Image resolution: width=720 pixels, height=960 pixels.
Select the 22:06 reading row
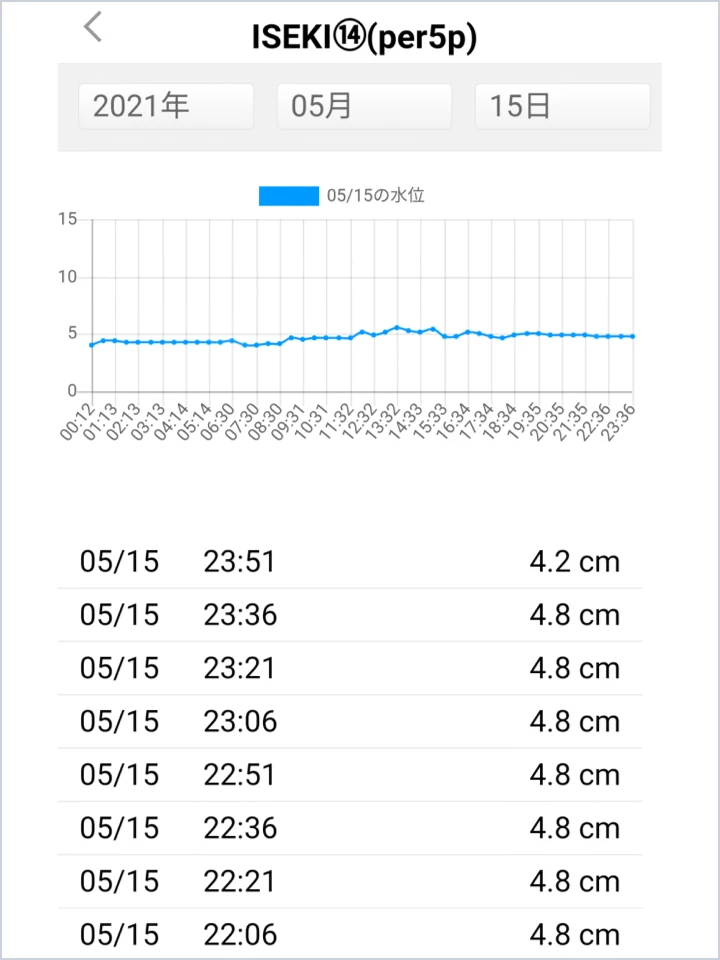pyautogui.click(x=350, y=935)
